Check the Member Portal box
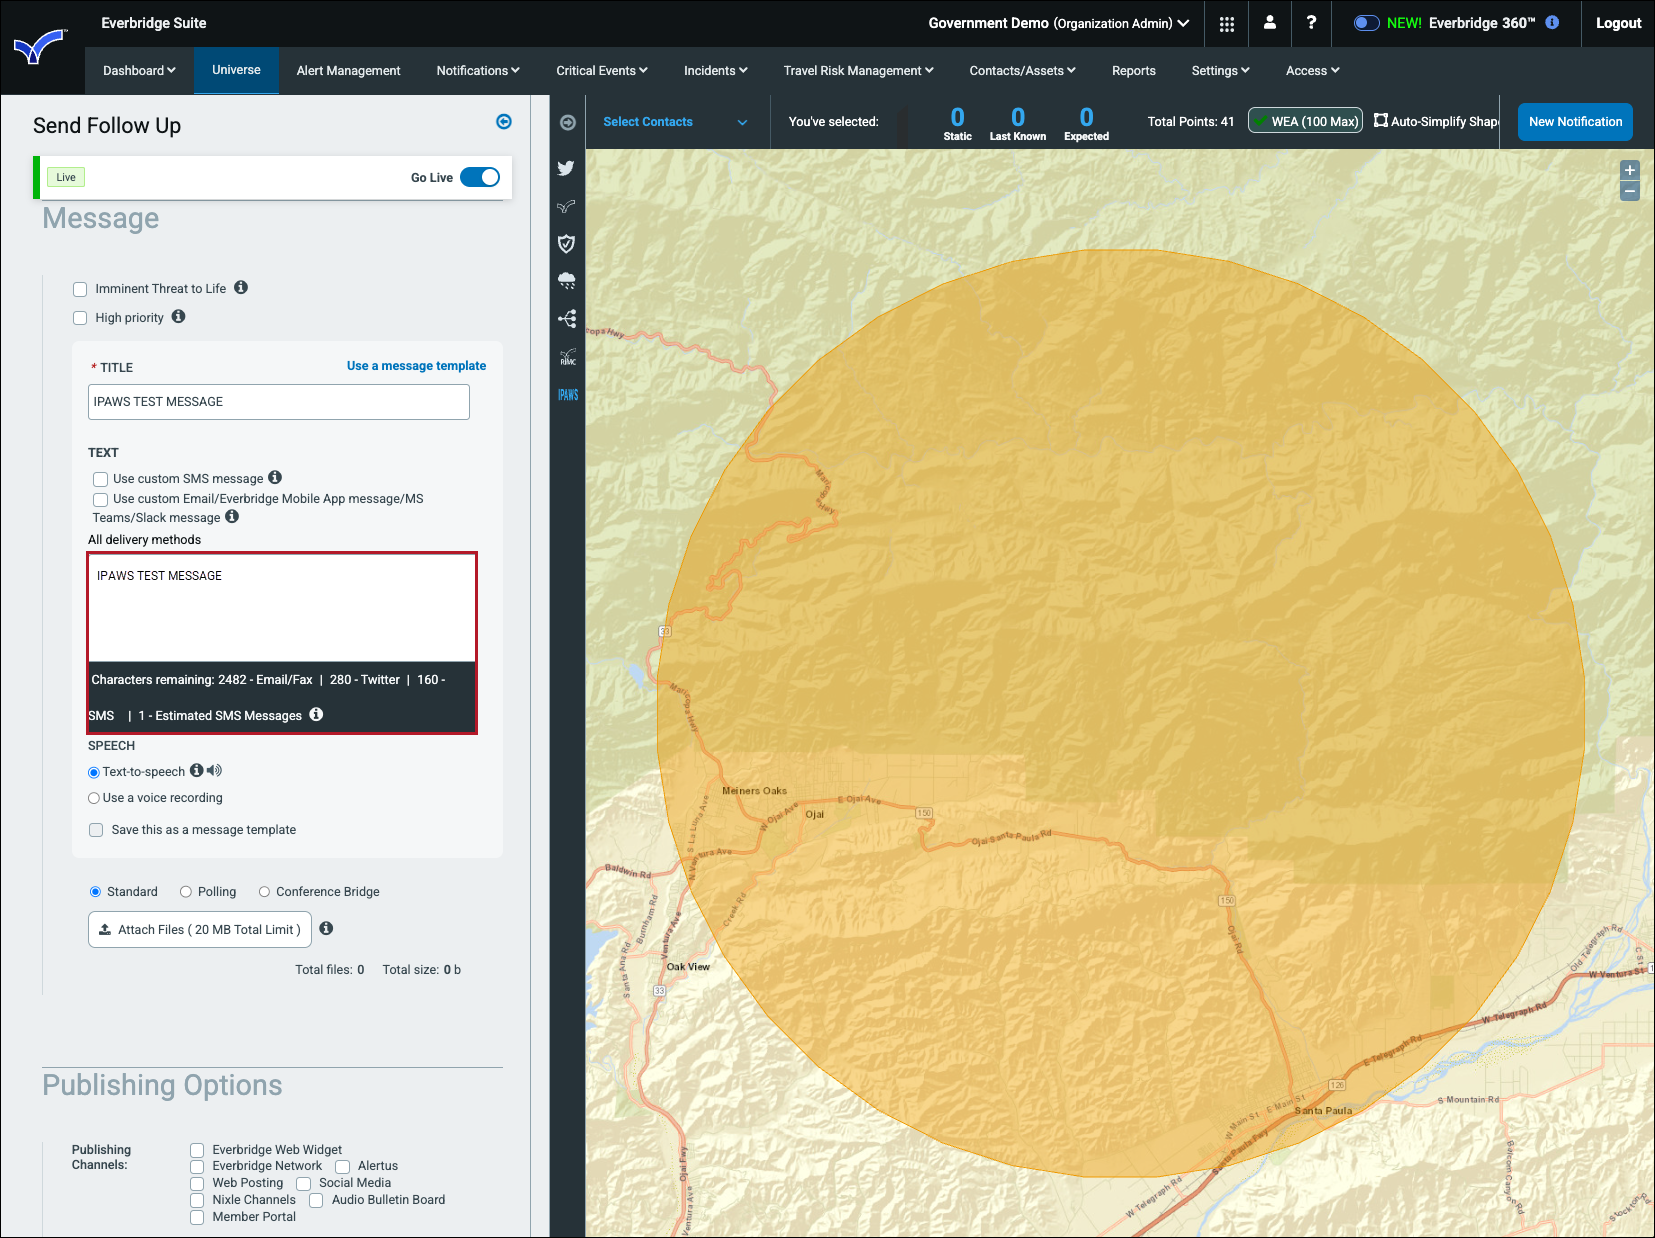 point(197,1218)
